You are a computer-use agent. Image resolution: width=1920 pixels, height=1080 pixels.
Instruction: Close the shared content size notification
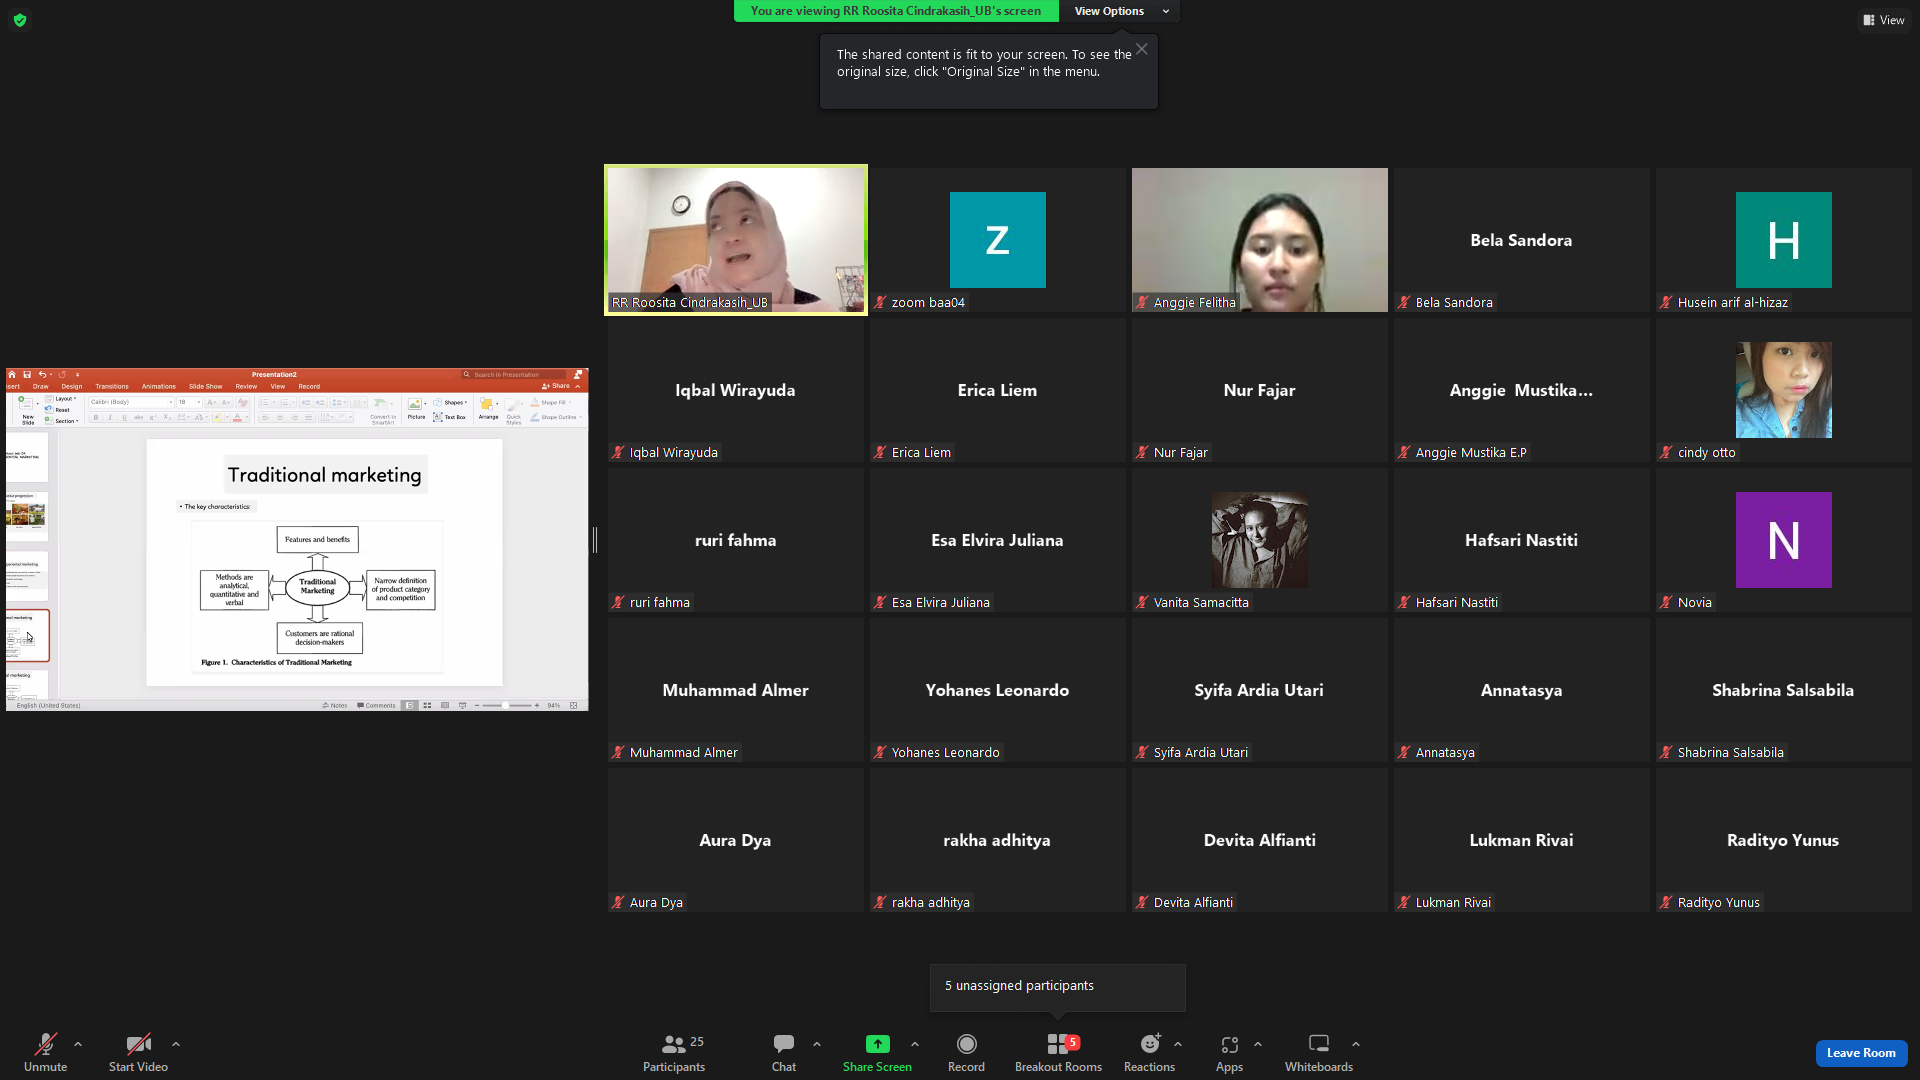click(1142, 49)
